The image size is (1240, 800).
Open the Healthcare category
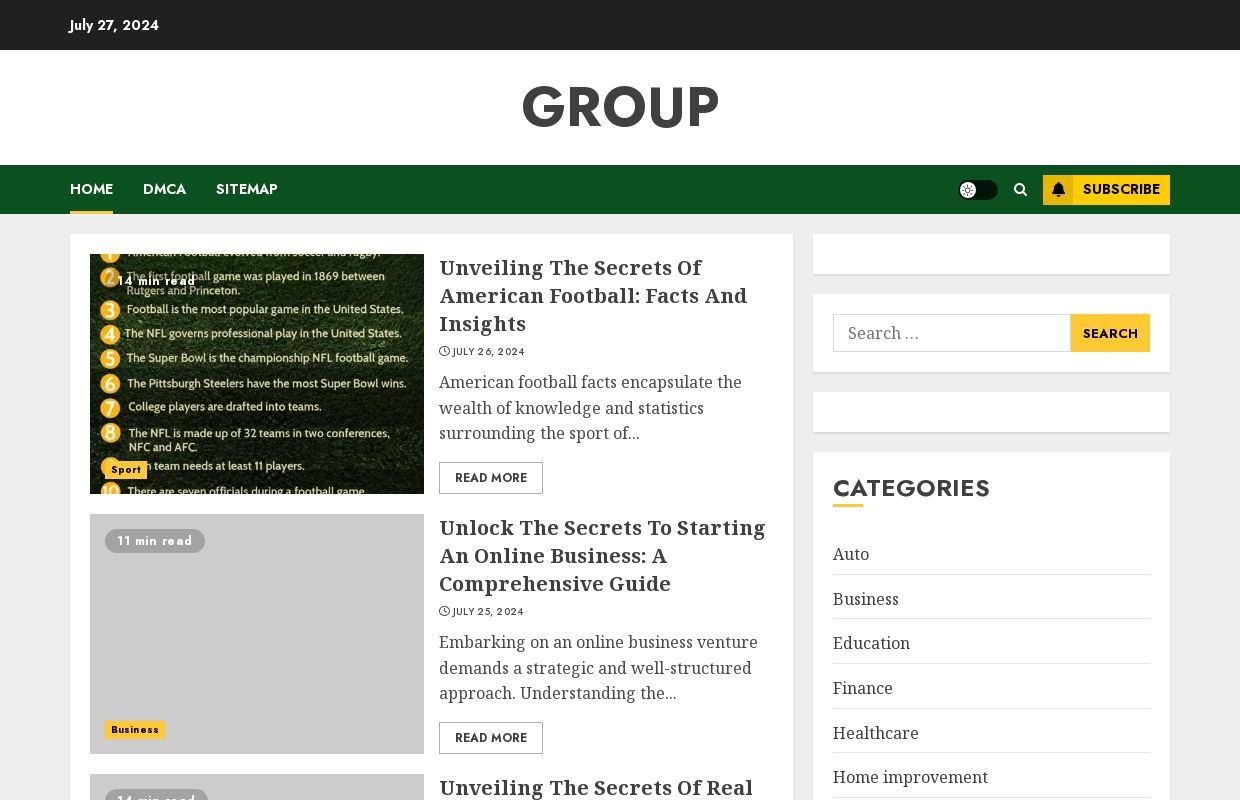876,733
